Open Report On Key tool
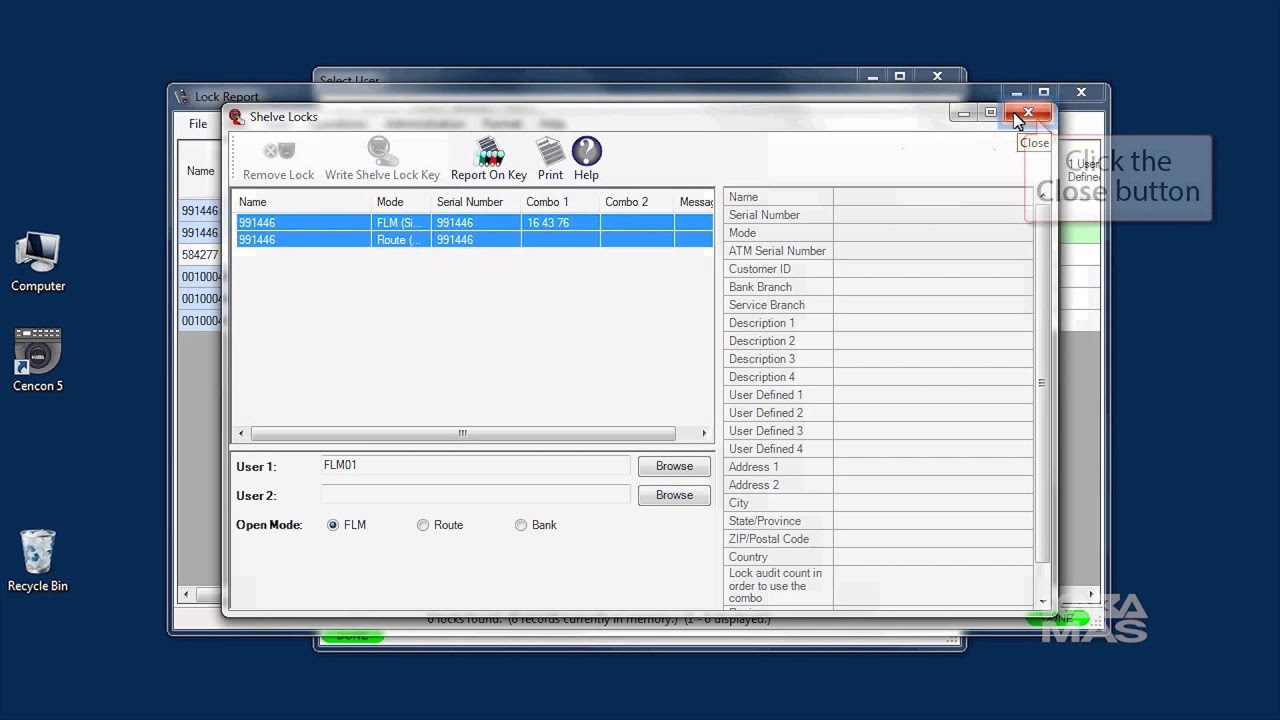 489,160
